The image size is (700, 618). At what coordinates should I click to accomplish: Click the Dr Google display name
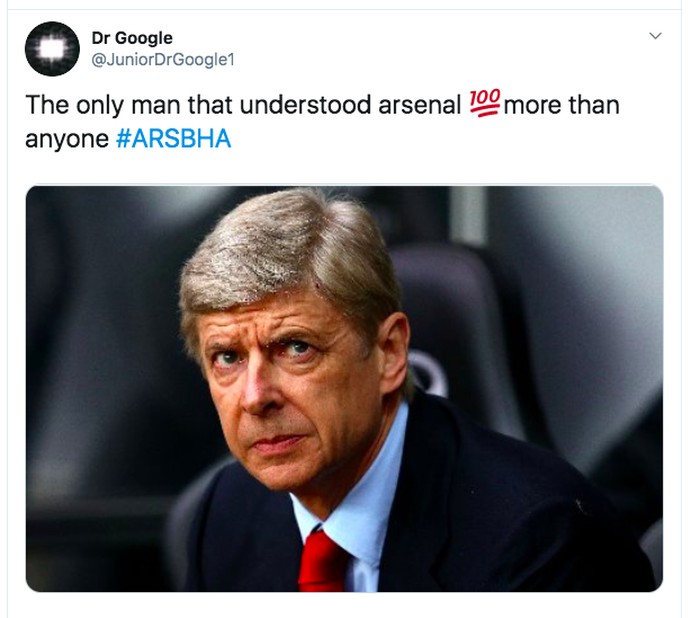click(132, 38)
